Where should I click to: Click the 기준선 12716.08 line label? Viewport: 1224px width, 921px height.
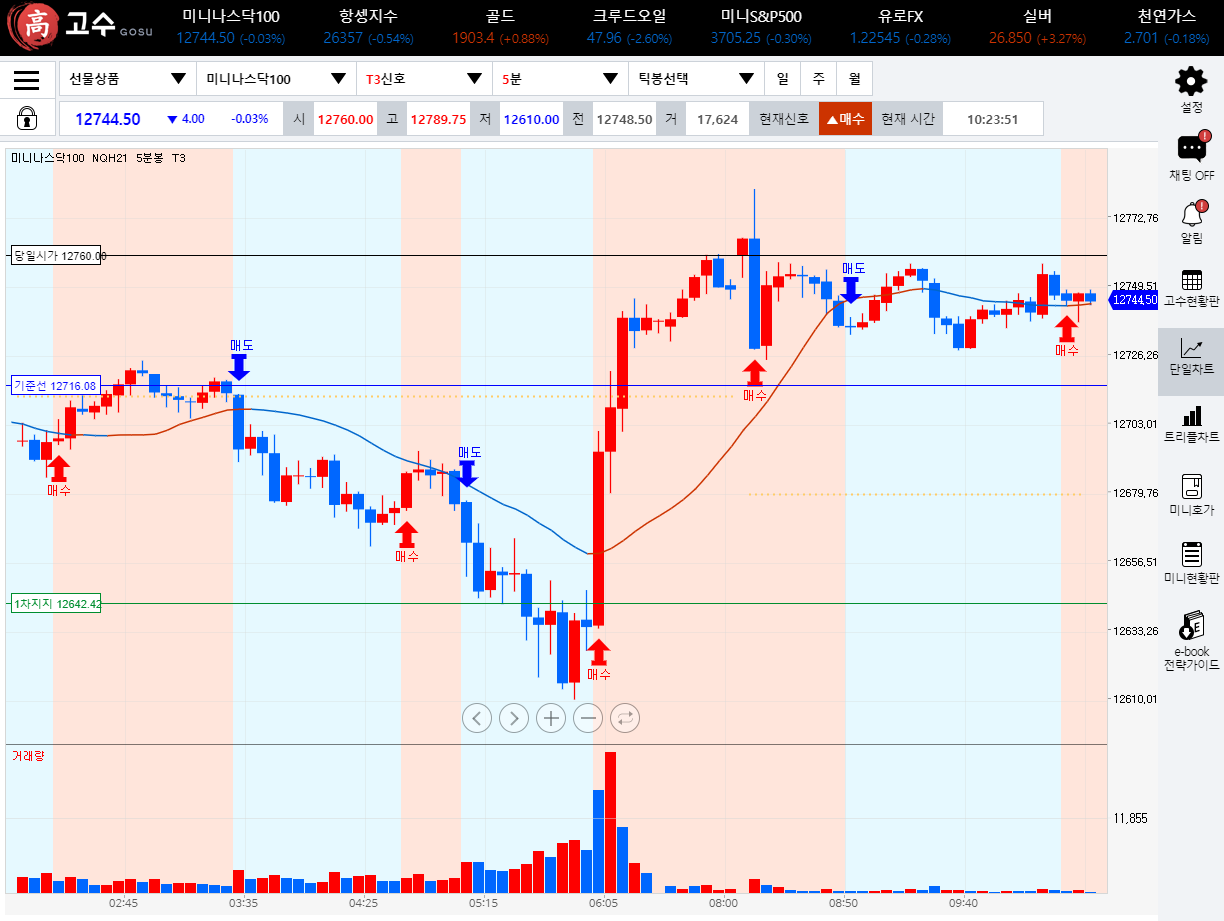[x=55, y=386]
